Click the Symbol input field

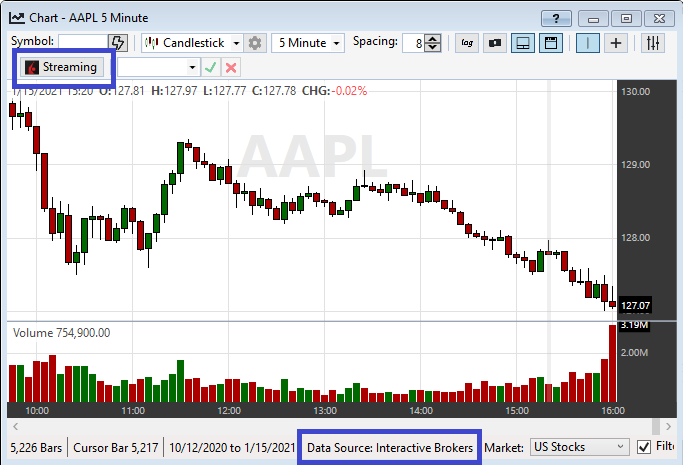tap(83, 42)
